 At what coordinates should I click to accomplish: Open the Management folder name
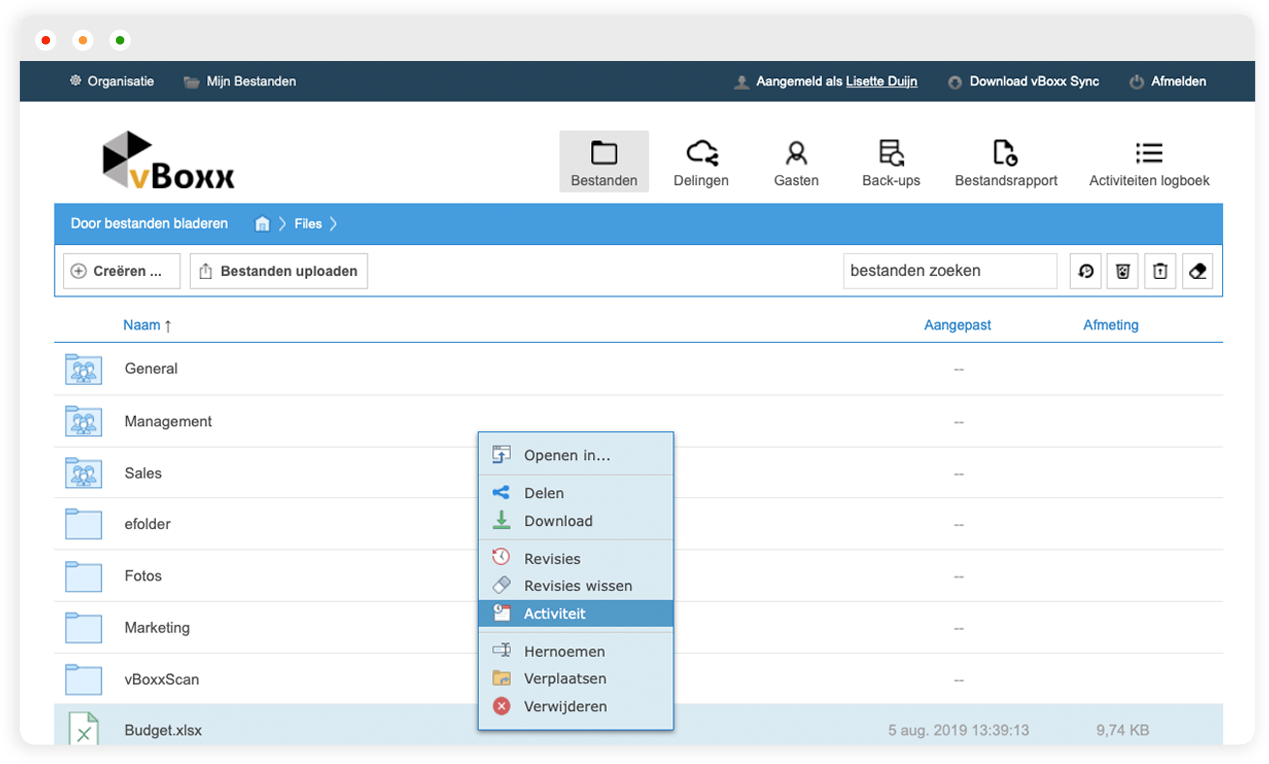(x=168, y=421)
